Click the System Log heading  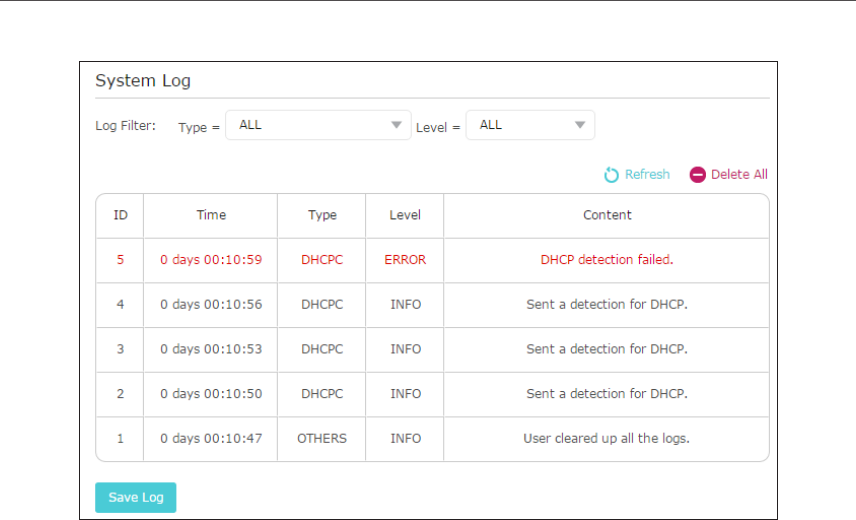click(x=143, y=81)
